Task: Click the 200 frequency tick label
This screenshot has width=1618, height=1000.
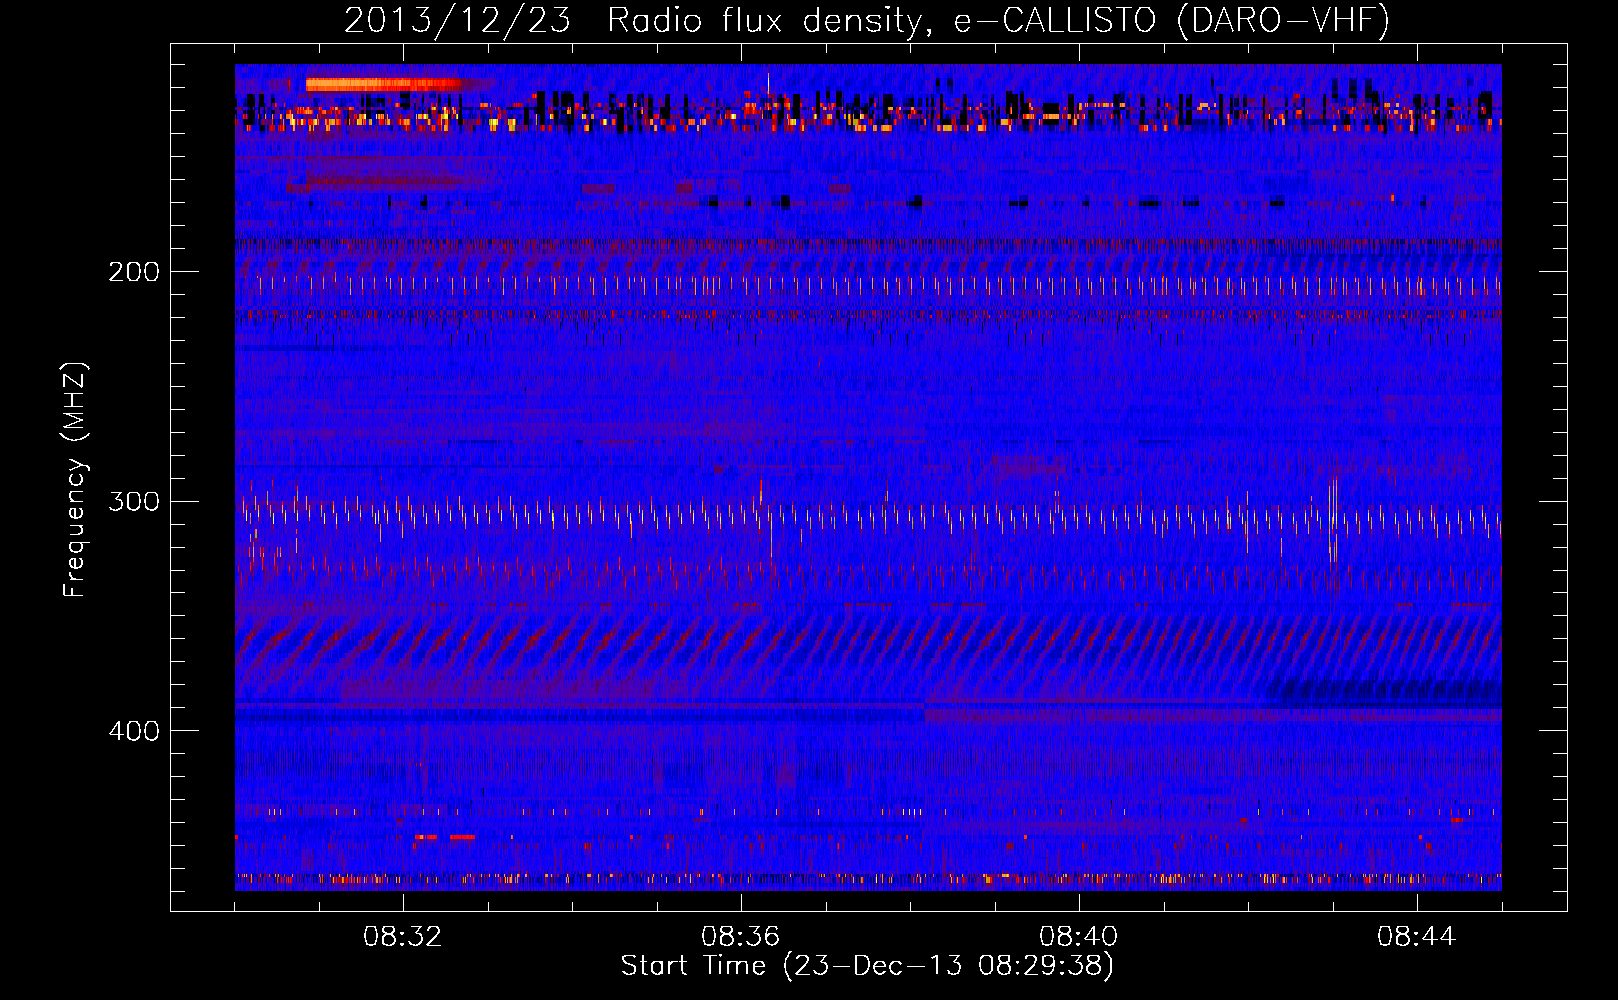Action: pos(134,272)
